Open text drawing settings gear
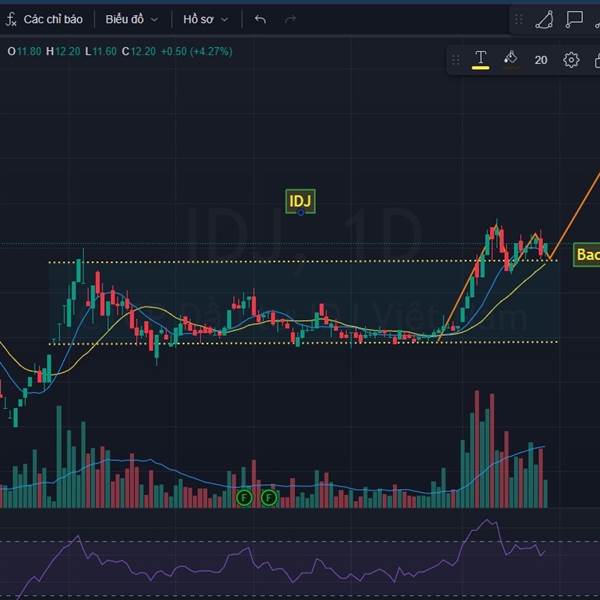 click(x=571, y=60)
